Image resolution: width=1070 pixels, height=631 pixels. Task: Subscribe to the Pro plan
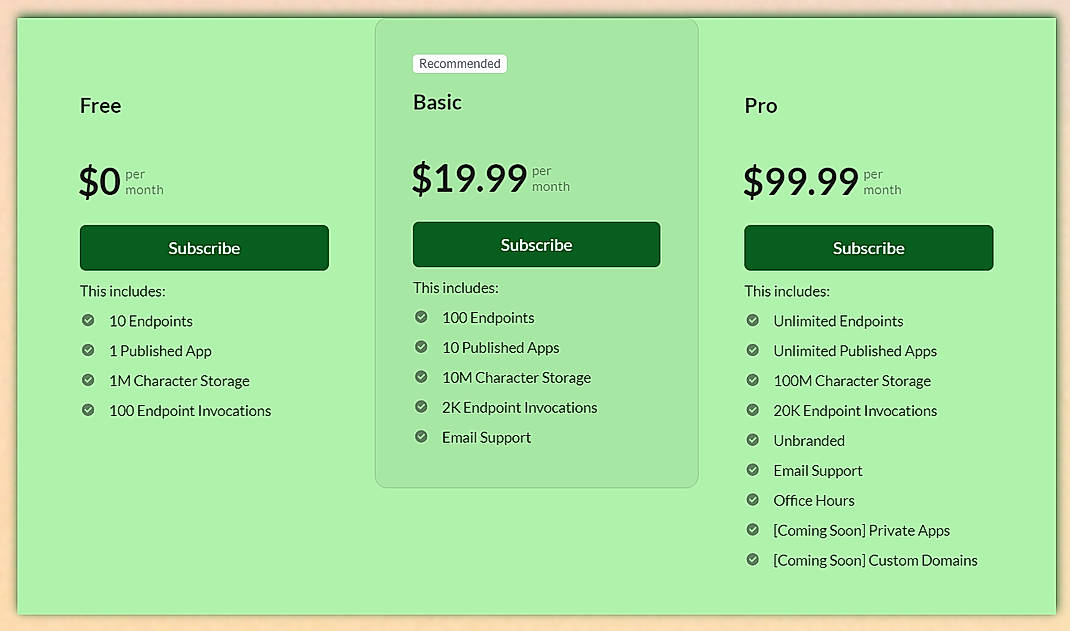868,248
